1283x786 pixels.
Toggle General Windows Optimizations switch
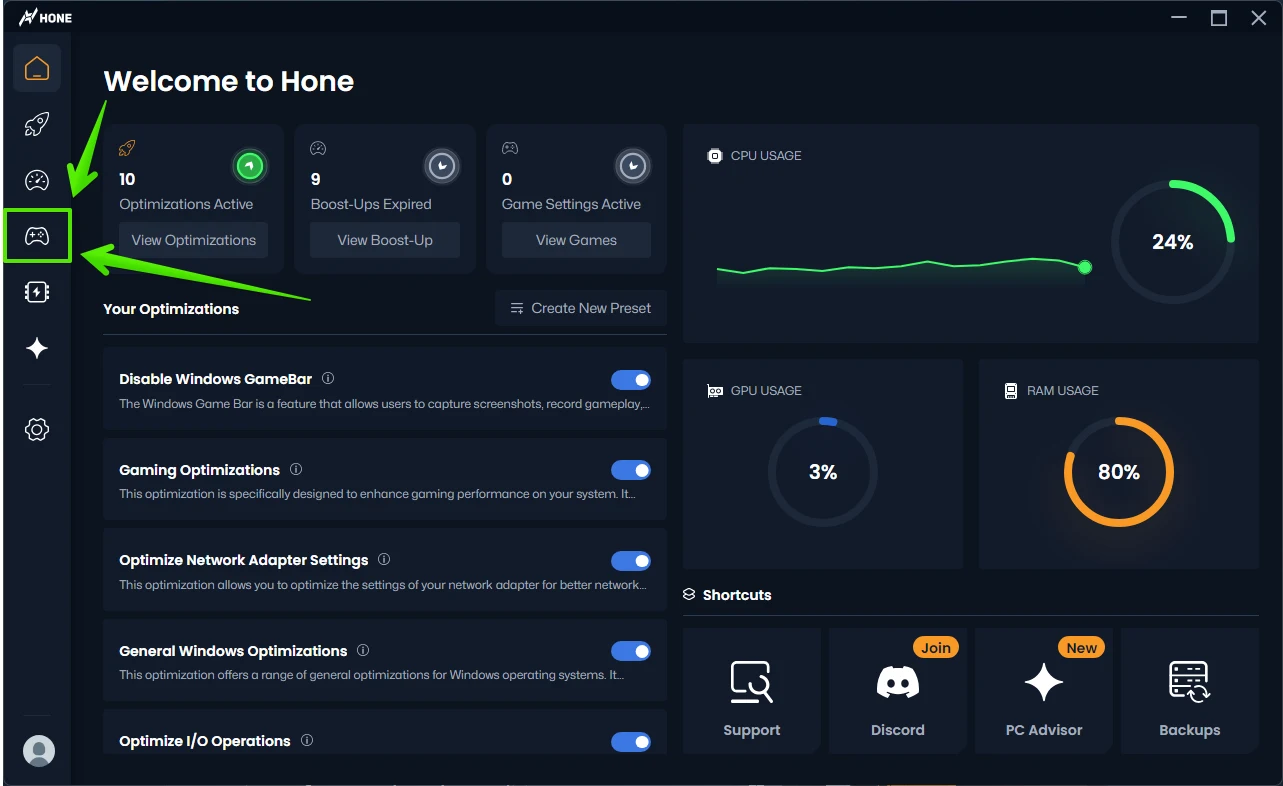[630, 651]
